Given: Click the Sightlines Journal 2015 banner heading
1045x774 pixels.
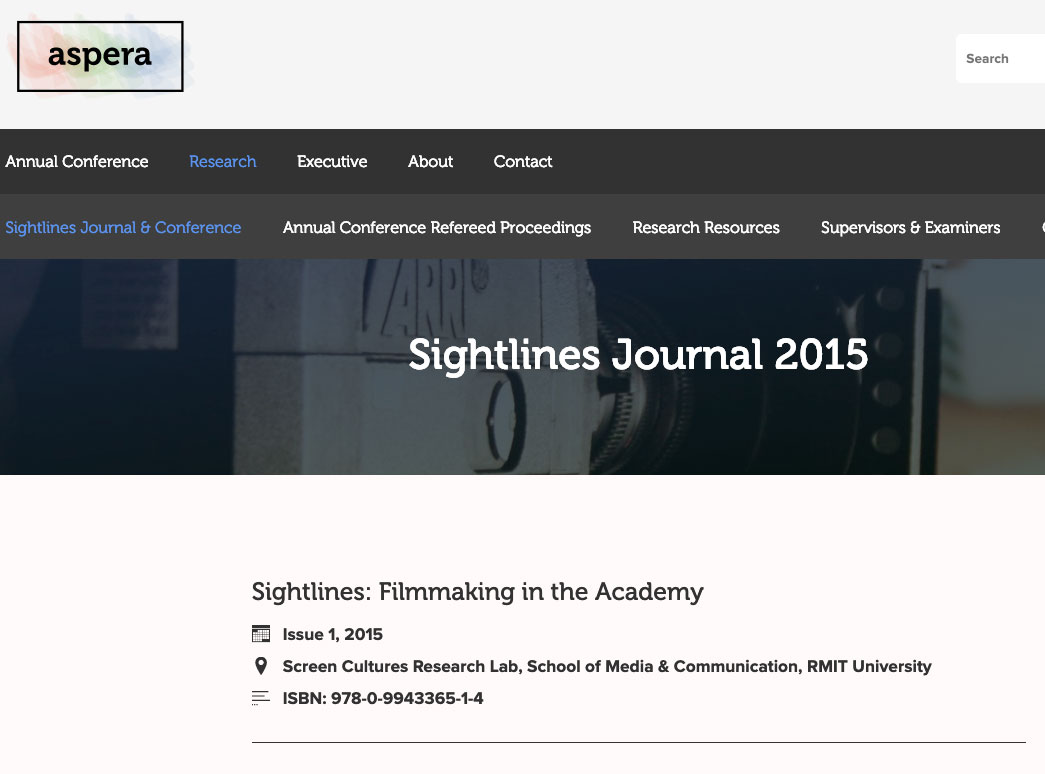Looking at the screenshot, I should [x=638, y=355].
